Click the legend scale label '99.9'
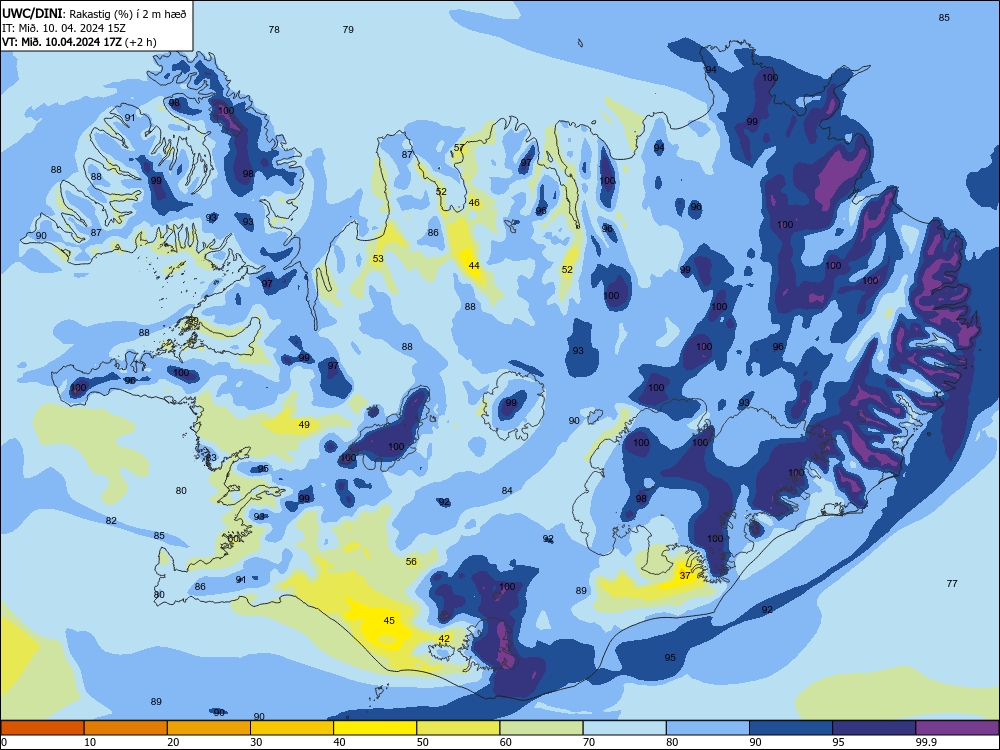Image resolution: width=1000 pixels, height=750 pixels. point(925,742)
